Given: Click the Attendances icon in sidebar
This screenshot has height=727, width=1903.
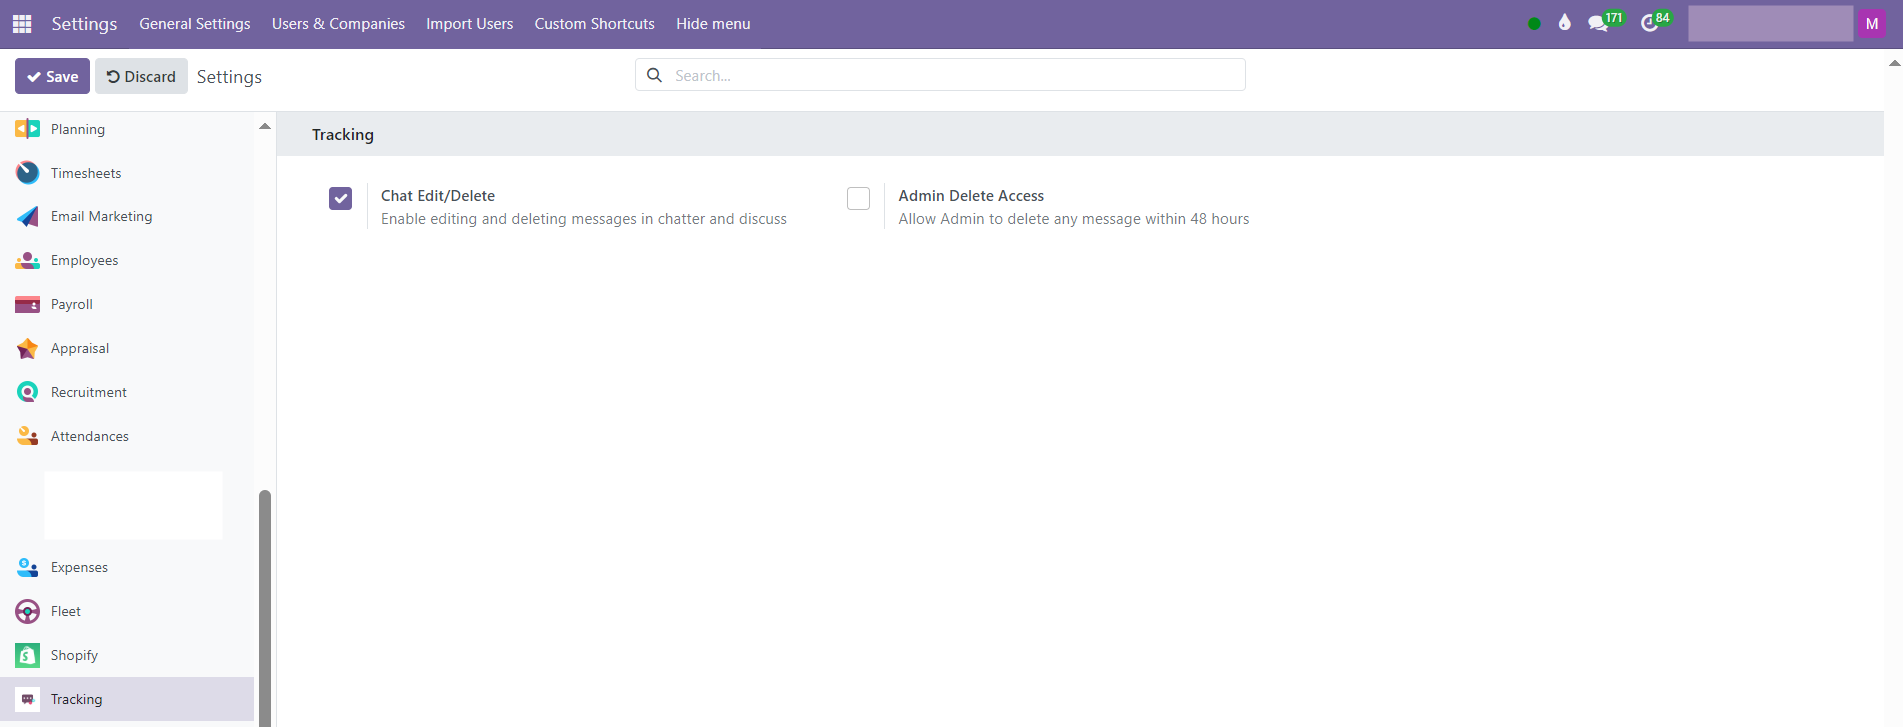Looking at the screenshot, I should point(28,436).
